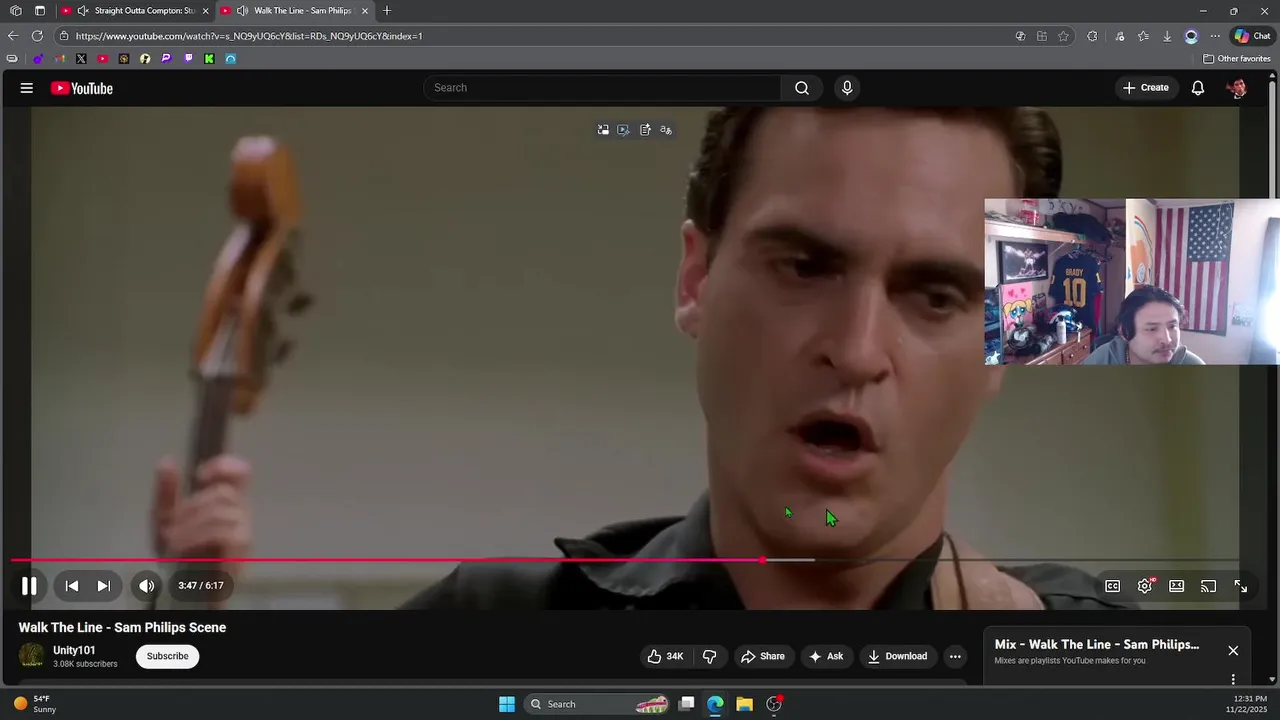
Task: Pause the video with the pause button
Action: pos(29,586)
